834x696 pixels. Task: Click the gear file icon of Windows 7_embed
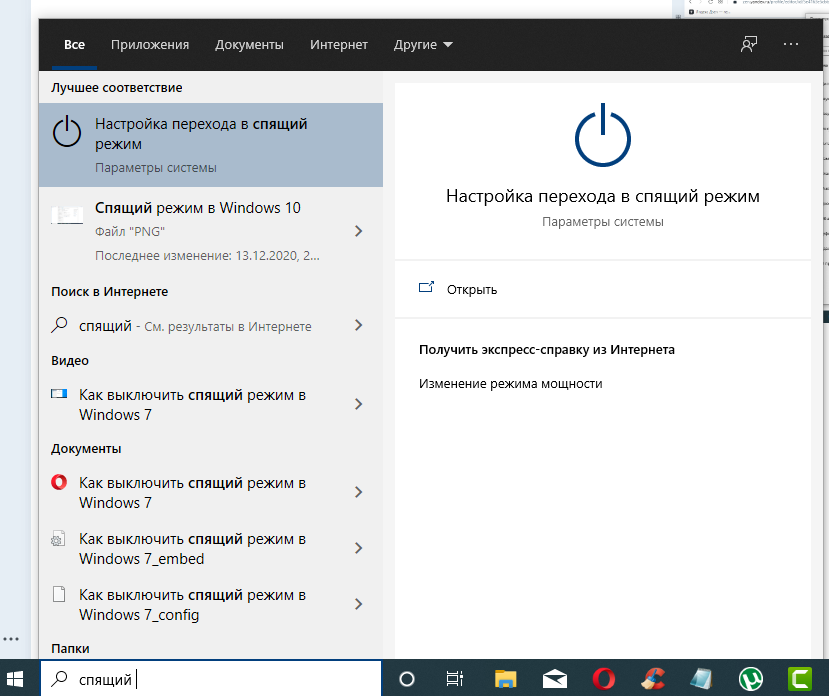point(58,539)
